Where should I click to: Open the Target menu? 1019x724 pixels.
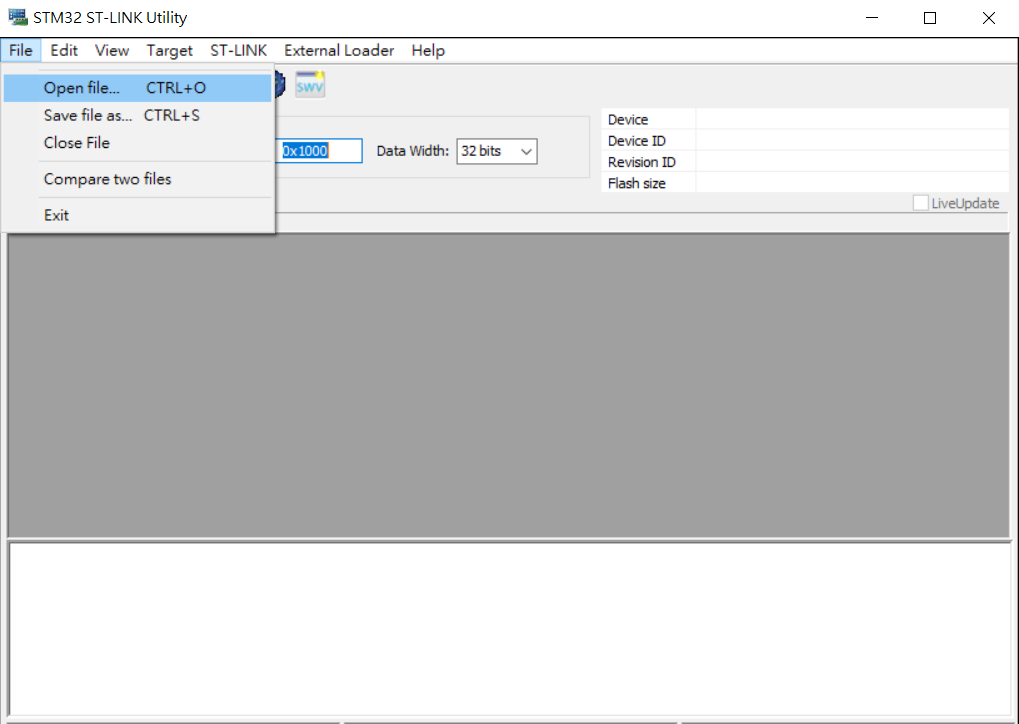pos(169,50)
